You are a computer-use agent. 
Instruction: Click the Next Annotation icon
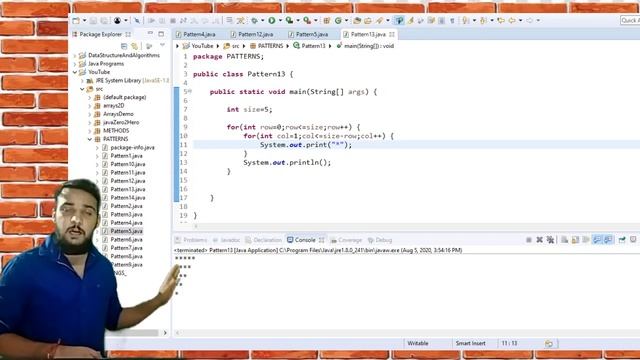pos(465,20)
